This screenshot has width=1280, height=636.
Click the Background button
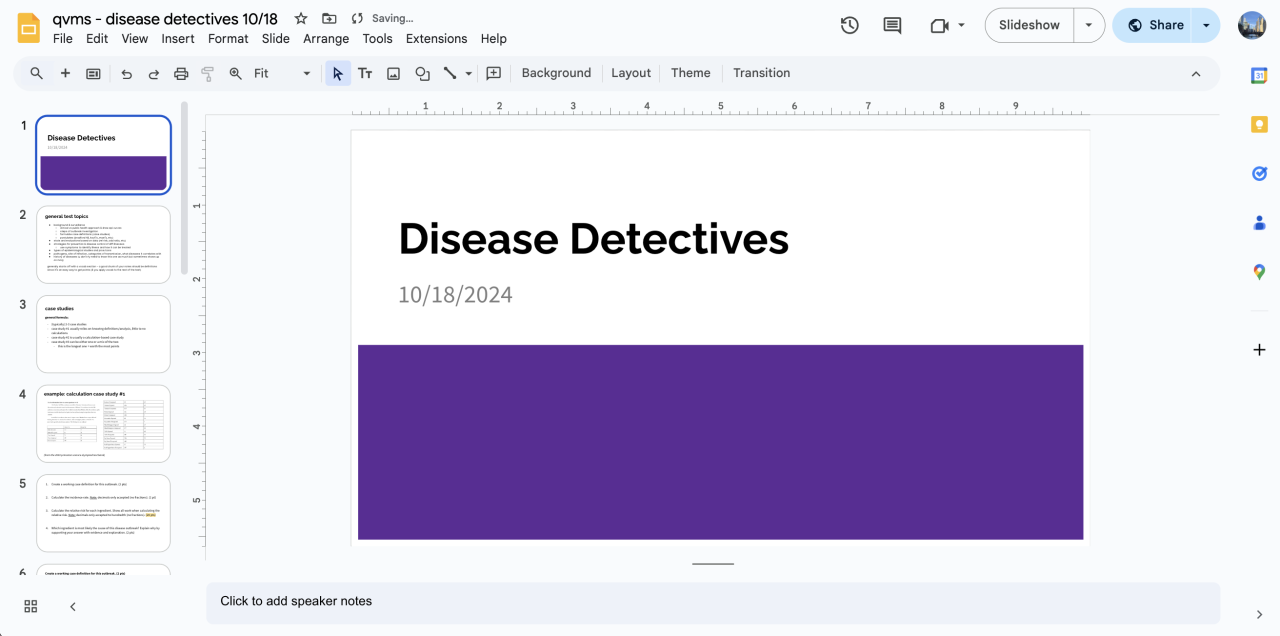tap(556, 73)
